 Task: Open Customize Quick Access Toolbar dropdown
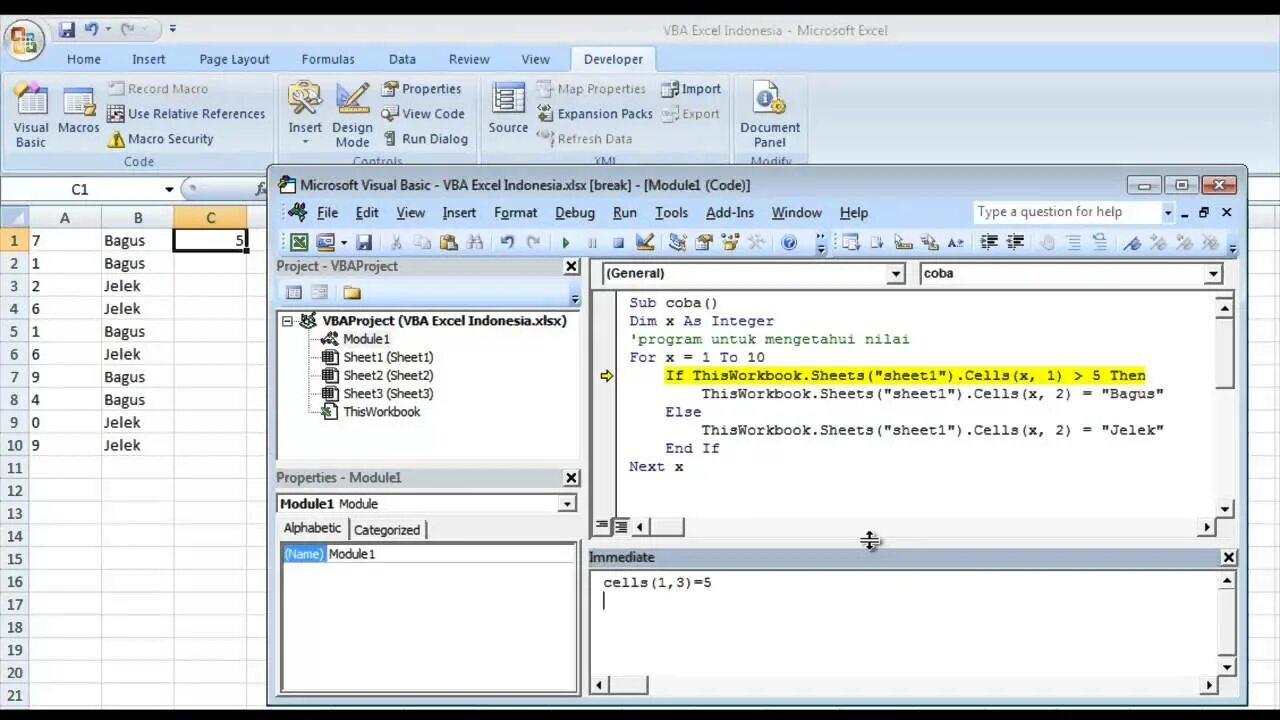(173, 30)
